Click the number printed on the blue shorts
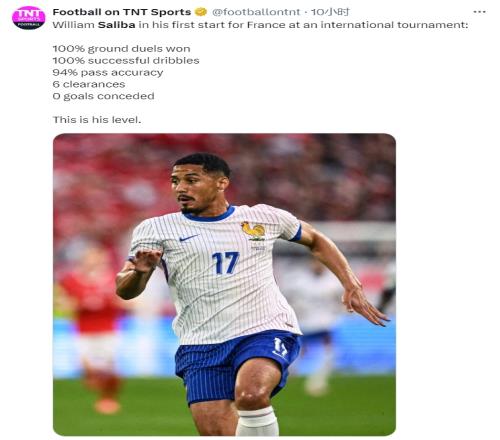Image resolution: width=500 pixels, height=440 pixels. (280, 347)
